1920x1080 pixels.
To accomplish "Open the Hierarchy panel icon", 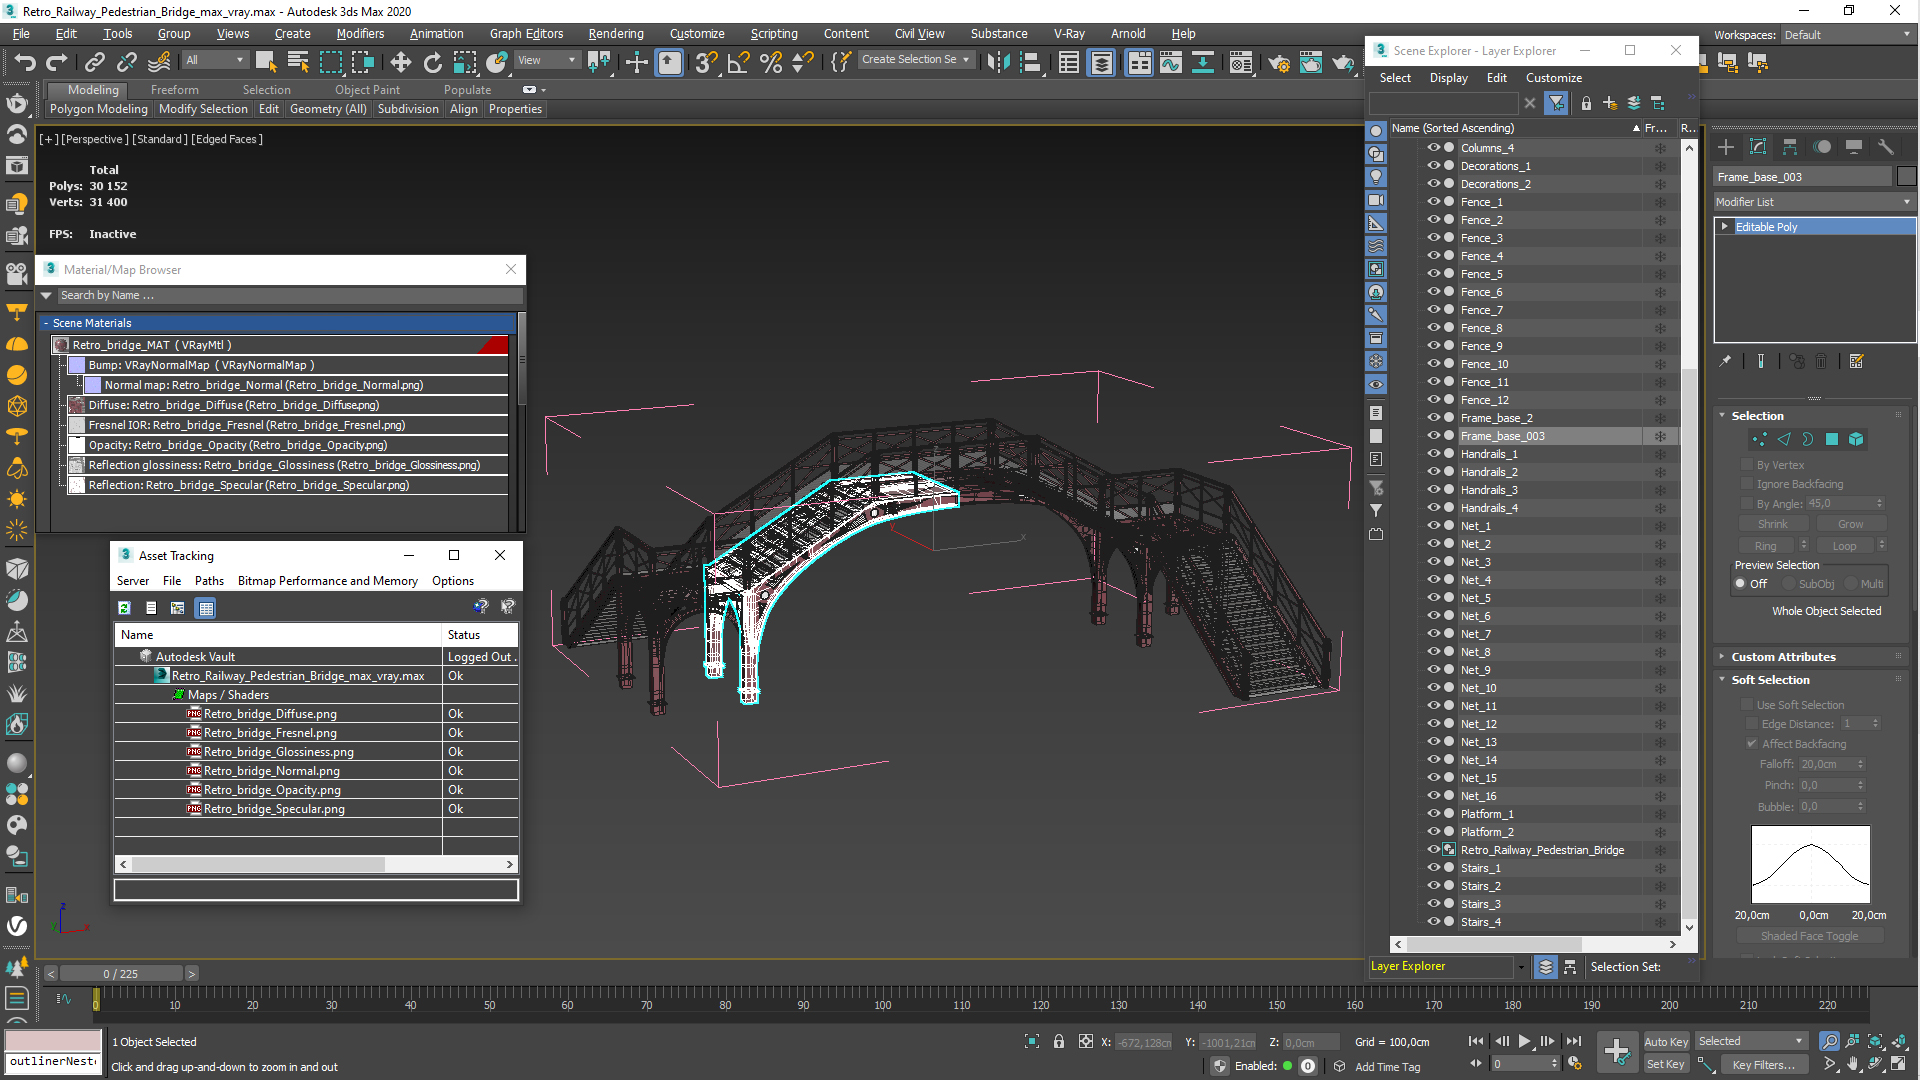I will click(1790, 147).
